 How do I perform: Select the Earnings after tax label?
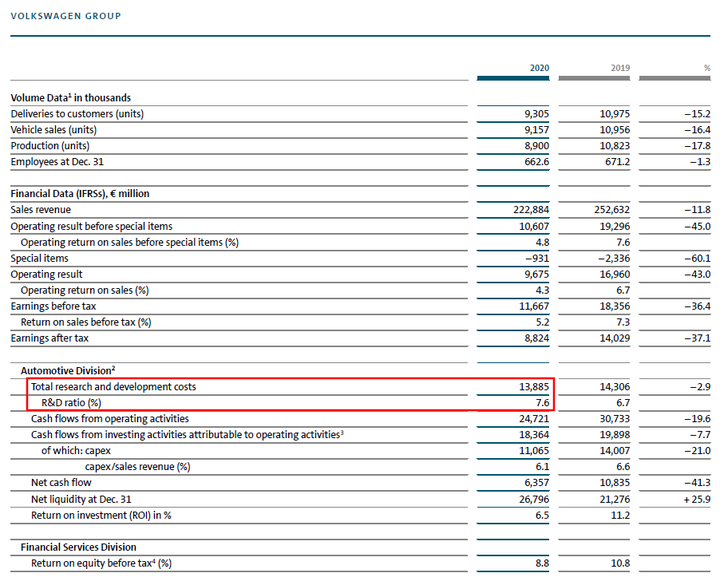click(x=50, y=338)
